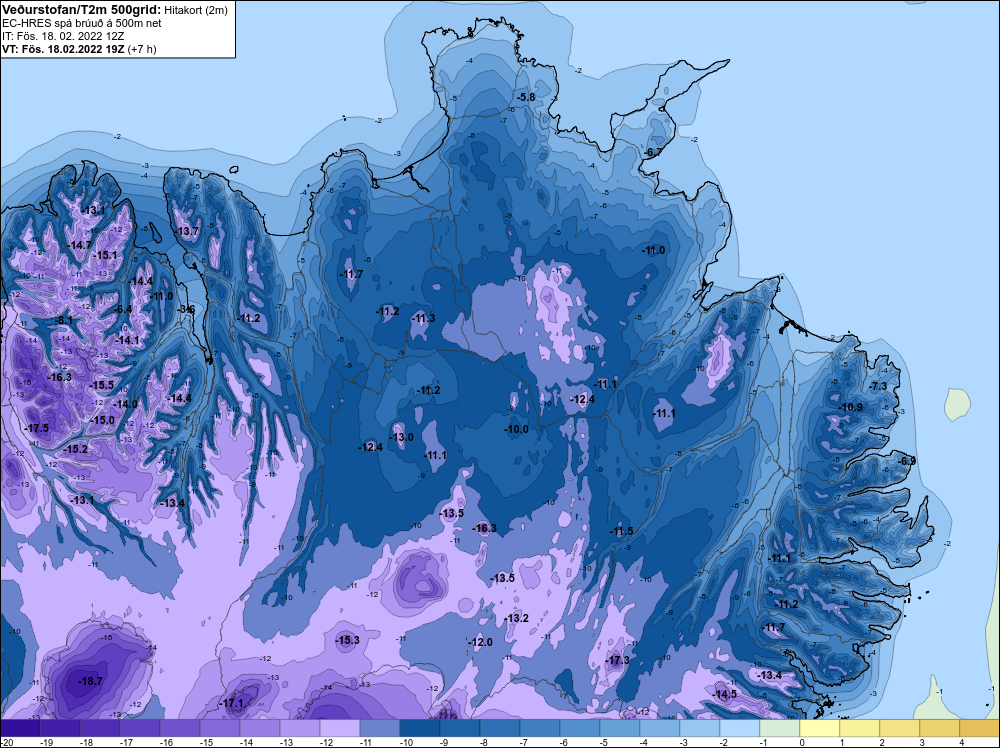Click the -15.5 temperature label
This screenshot has height=748, width=1000.
pos(101,385)
